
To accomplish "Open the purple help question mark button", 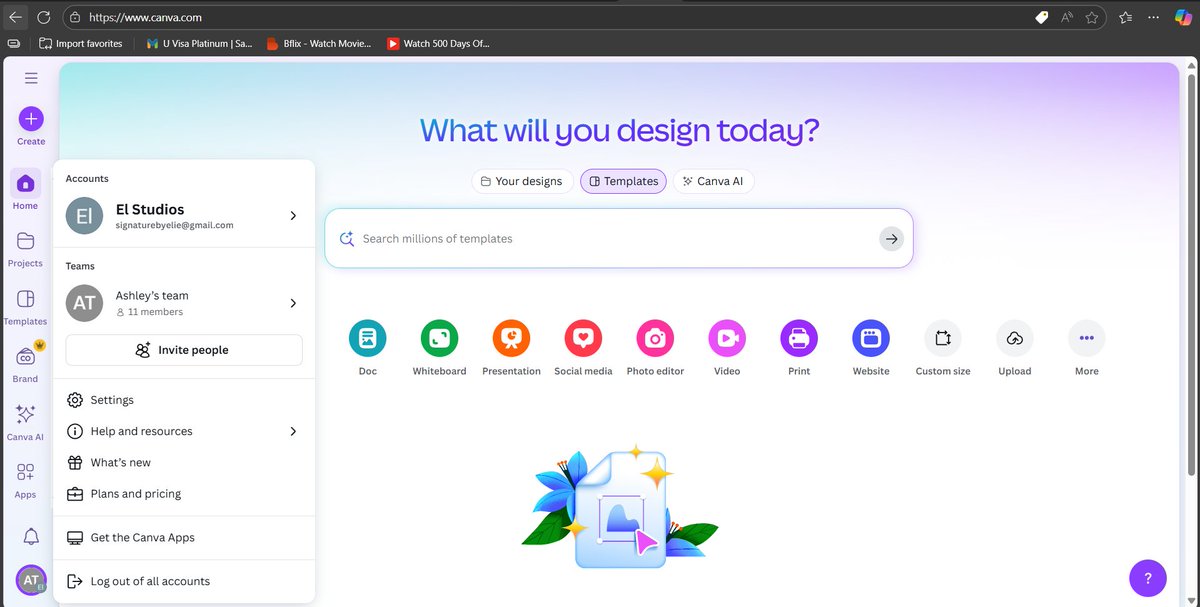I will click(x=1148, y=578).
